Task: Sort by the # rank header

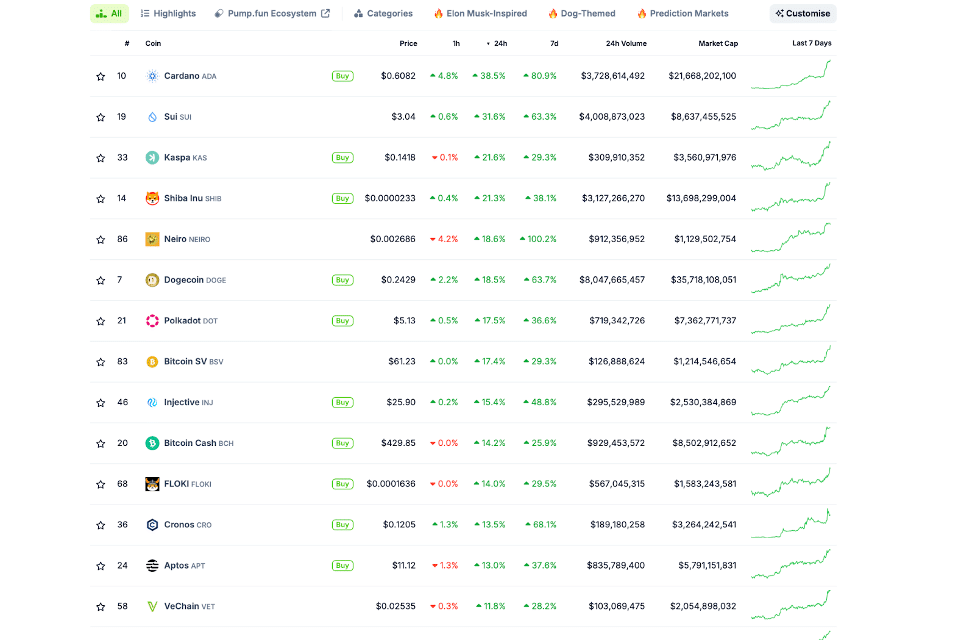Action: coord(127,44)
